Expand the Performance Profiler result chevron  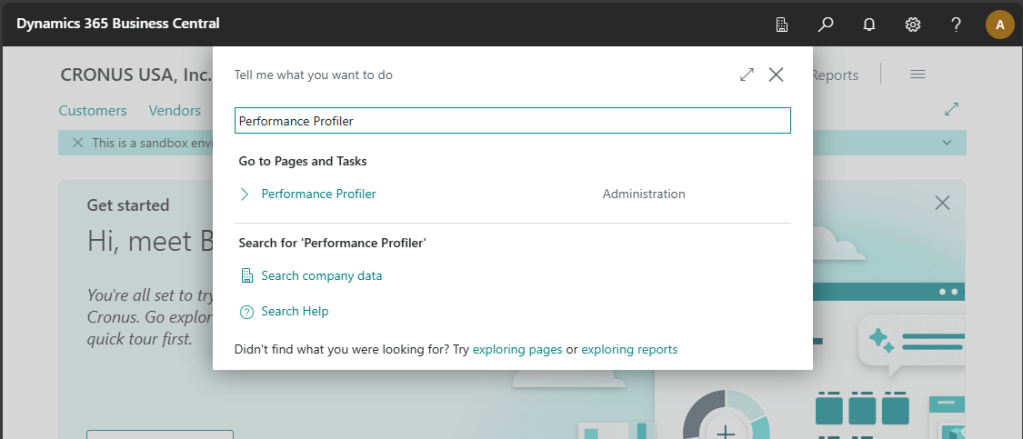pyautogui.click(x=245, y=194)
